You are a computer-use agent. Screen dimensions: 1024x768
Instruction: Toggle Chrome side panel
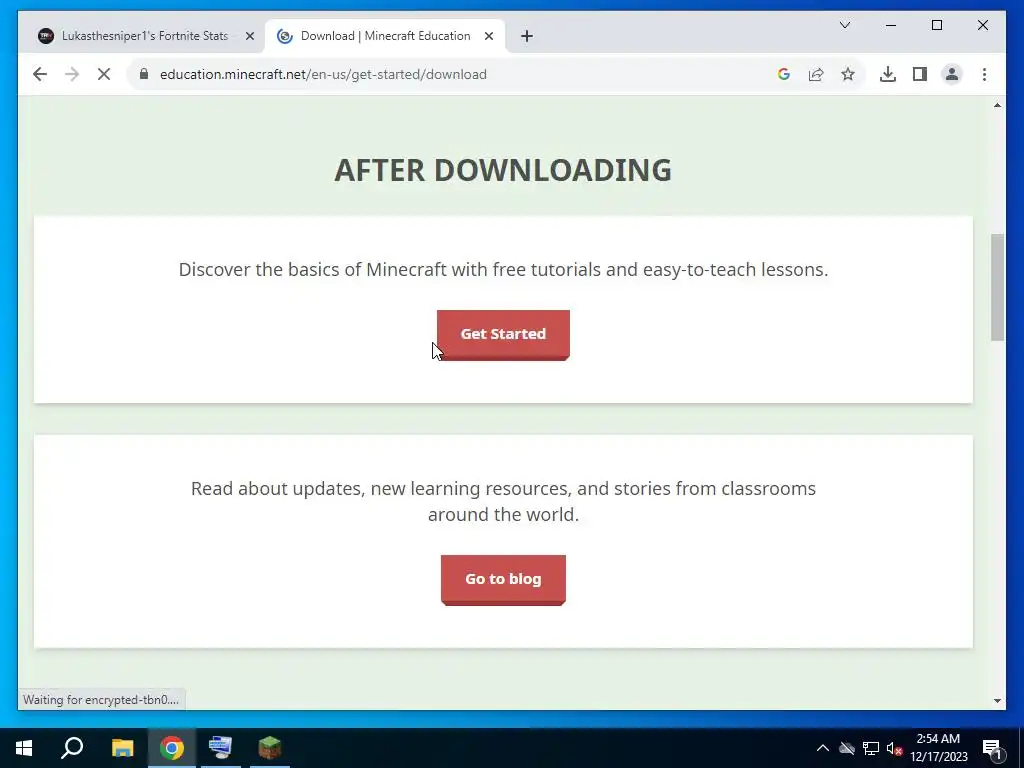coord(920,74)
